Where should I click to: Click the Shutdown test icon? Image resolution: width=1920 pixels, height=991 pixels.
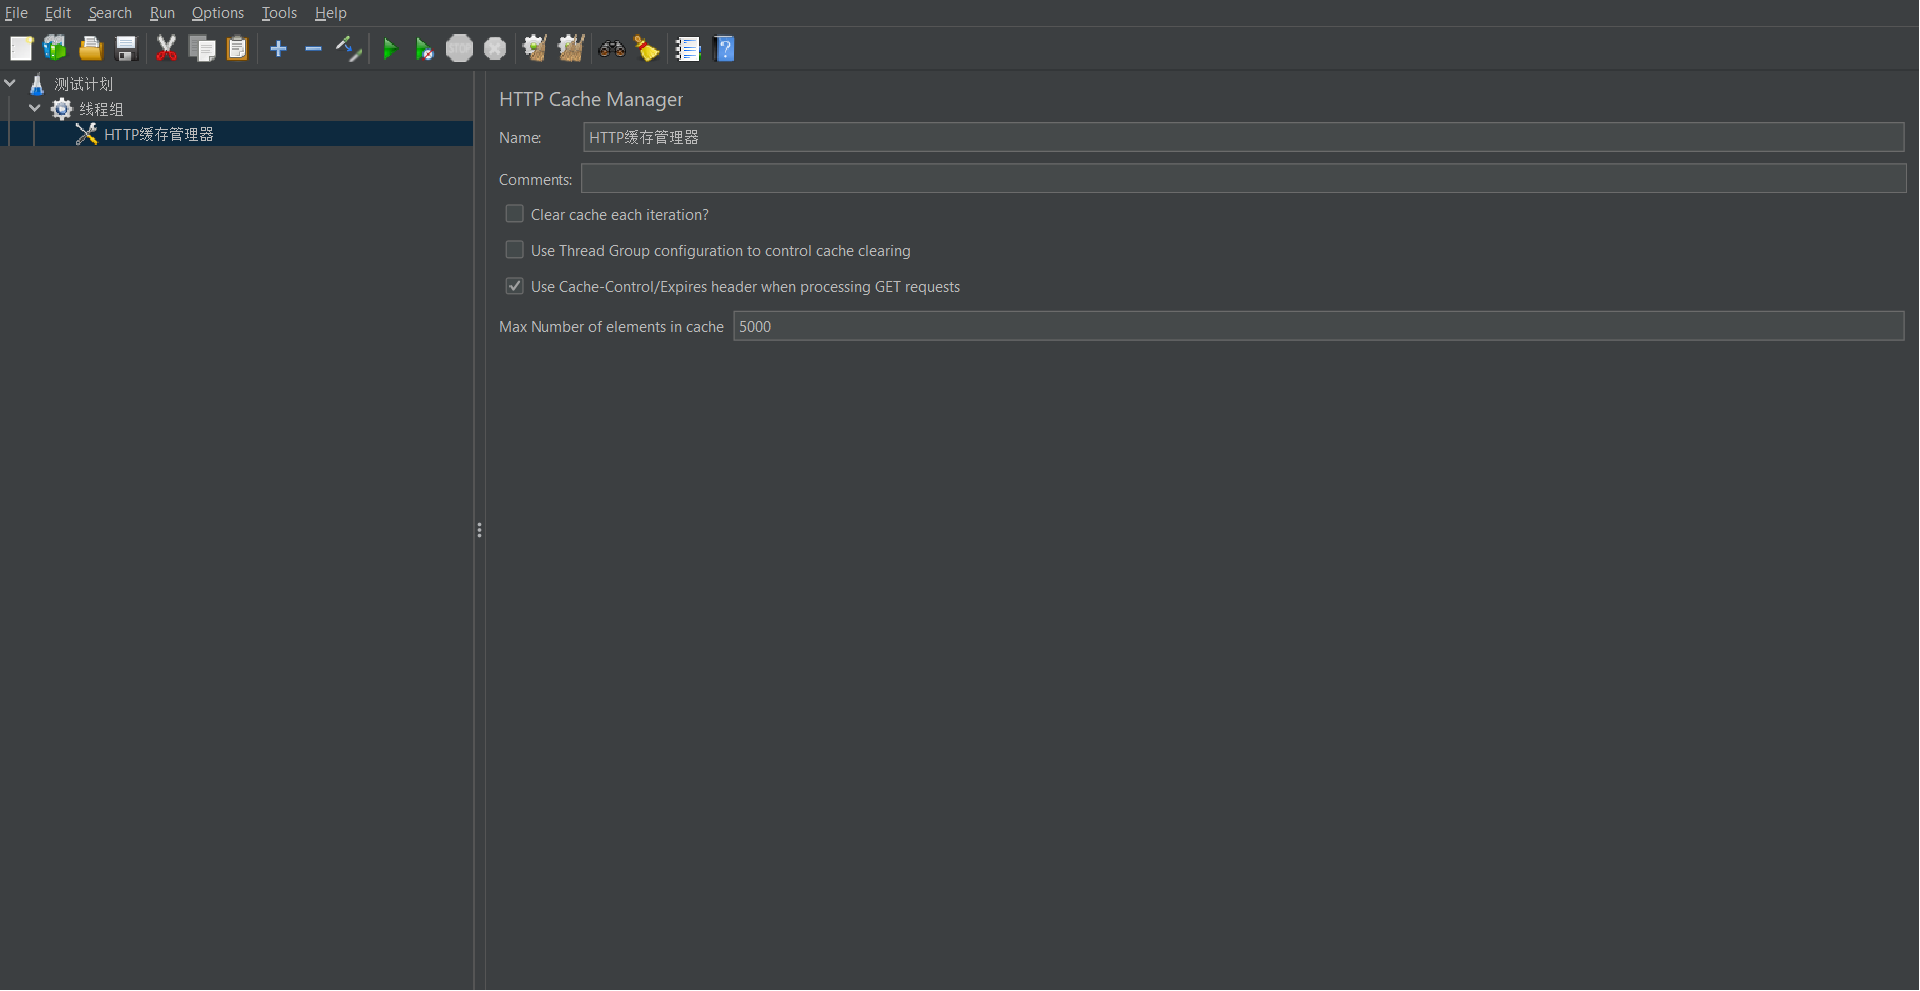(x=495, y=48)
